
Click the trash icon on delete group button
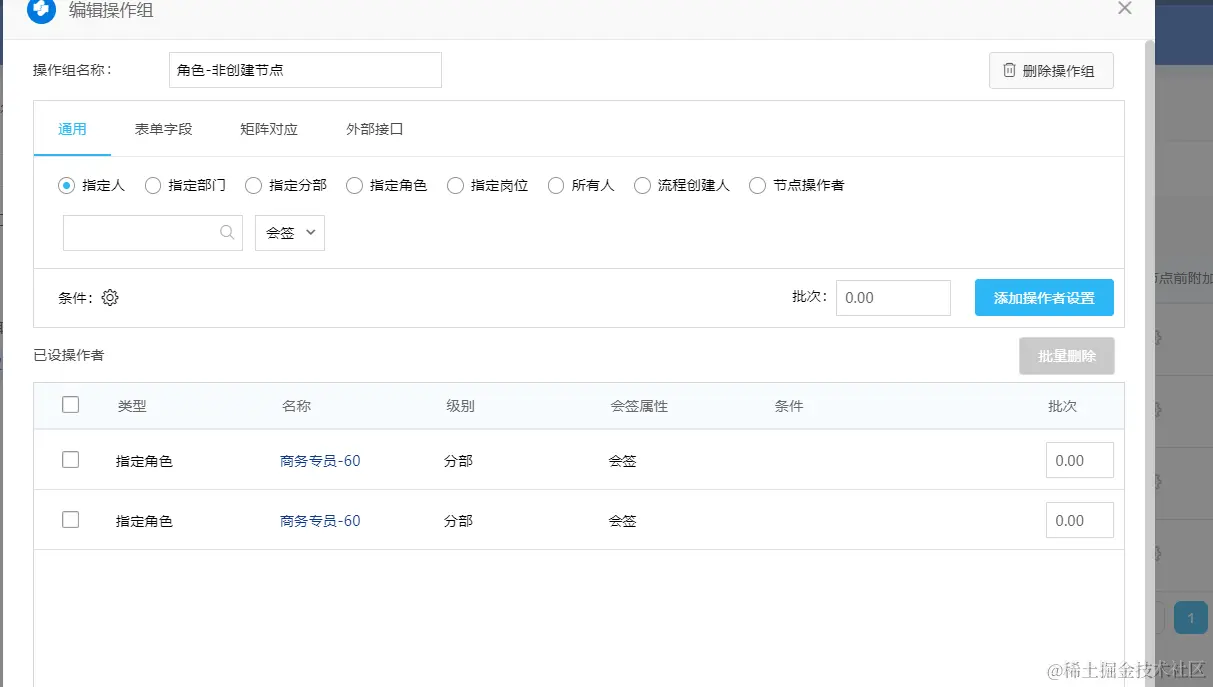click(x=1009, y=70)
